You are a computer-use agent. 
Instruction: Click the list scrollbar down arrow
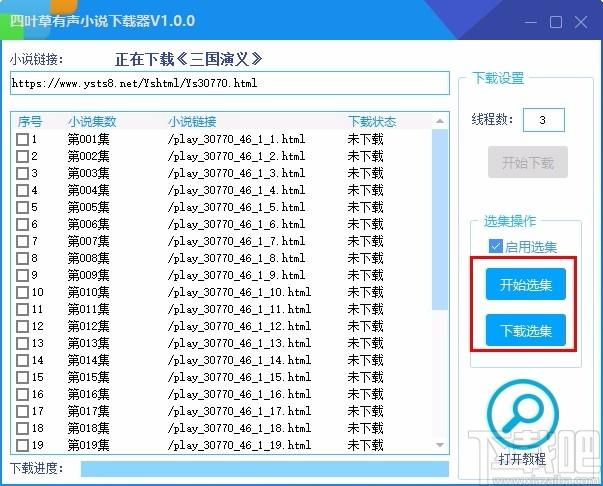440,445
